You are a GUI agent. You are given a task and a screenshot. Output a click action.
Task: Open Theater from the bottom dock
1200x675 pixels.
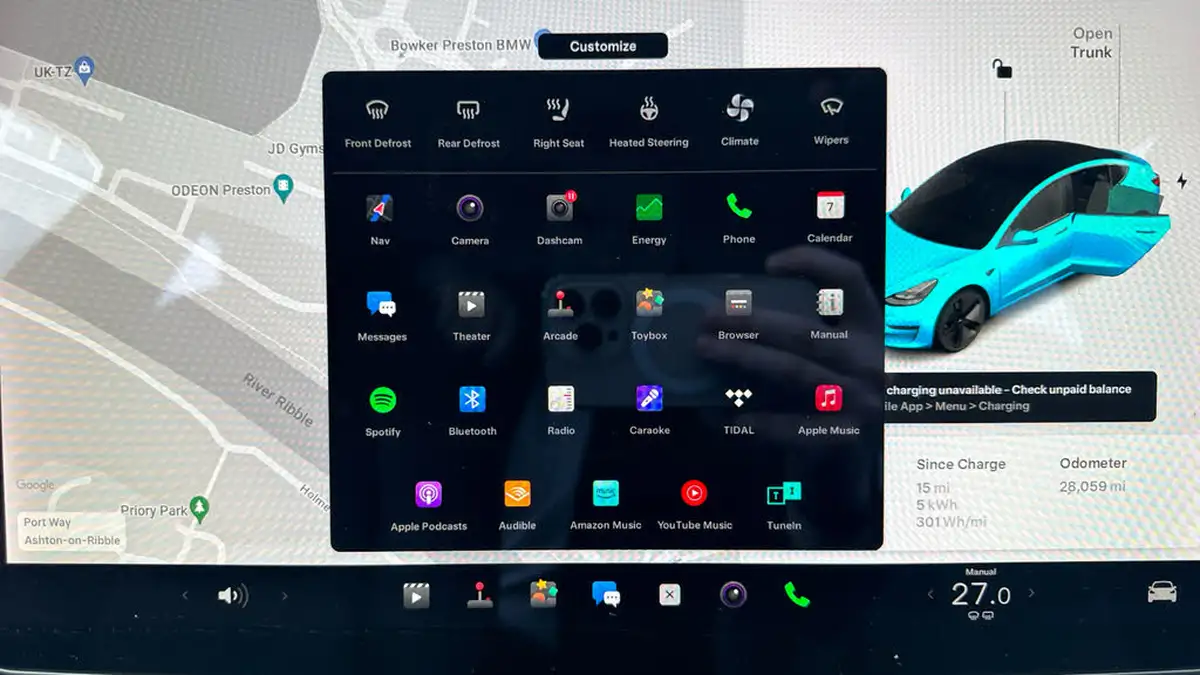[x=416, y=596]
